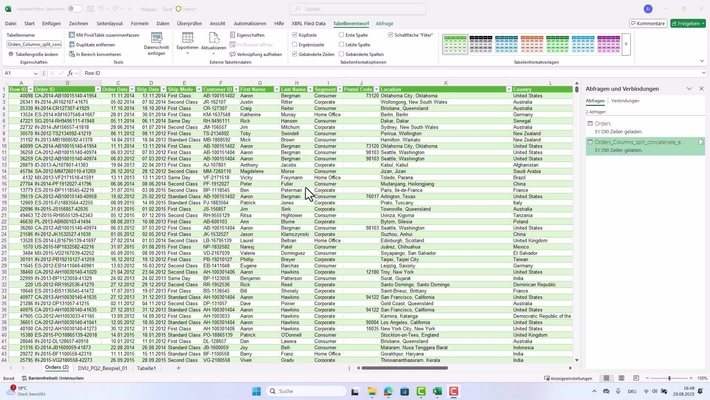710x400 pixels.
Task: Open Eigenschaften of external table data
Action: [247, 35]
